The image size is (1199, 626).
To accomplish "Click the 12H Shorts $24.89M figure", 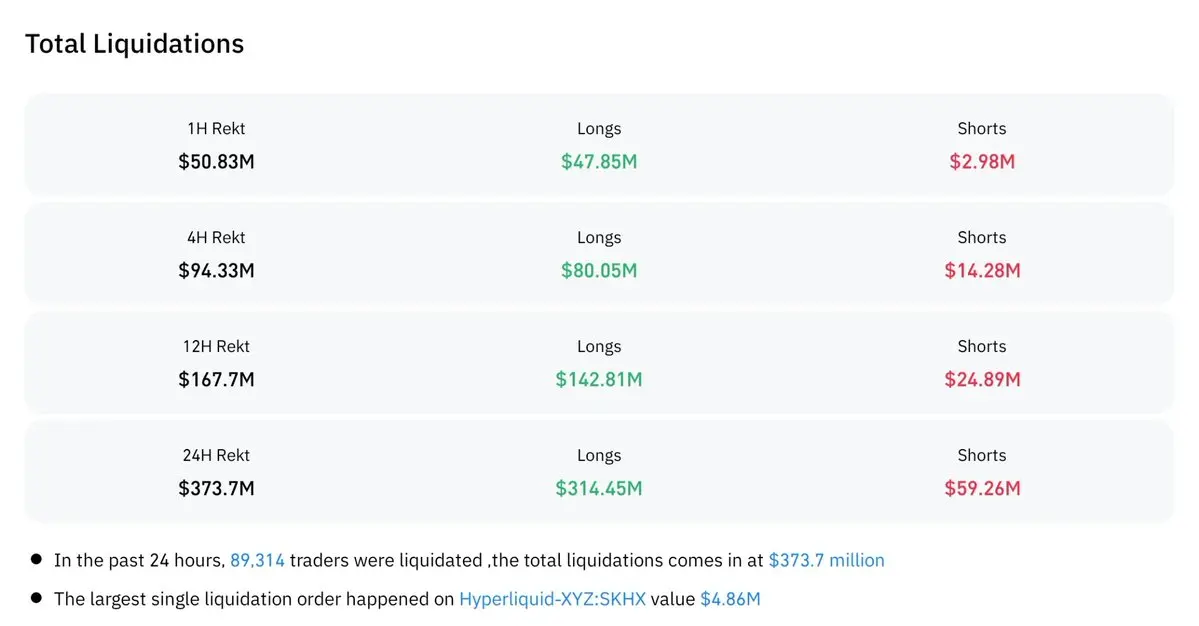I will click(x=982, y=380).
